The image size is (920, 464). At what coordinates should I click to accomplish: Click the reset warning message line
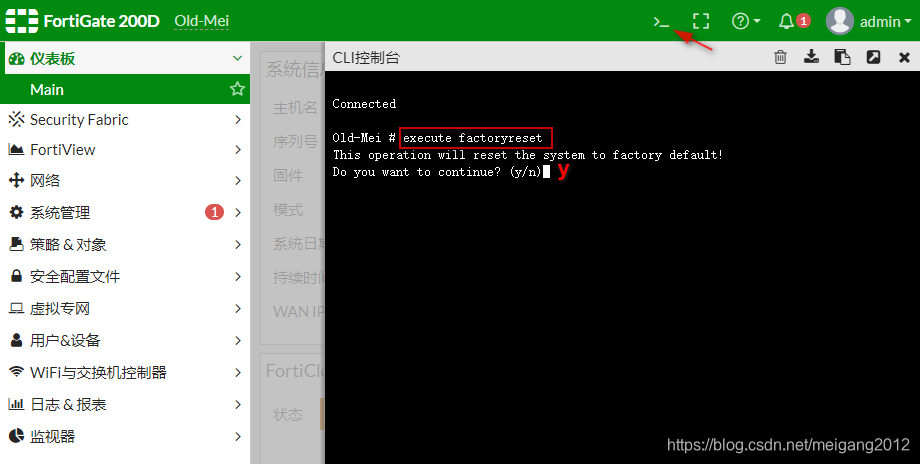(x=527, y=155)
